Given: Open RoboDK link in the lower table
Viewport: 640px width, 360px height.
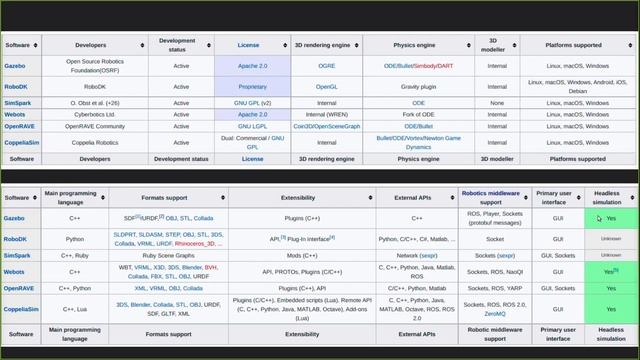Looking at the screenshot, I should pyautogui.click(x=15, y=239).
